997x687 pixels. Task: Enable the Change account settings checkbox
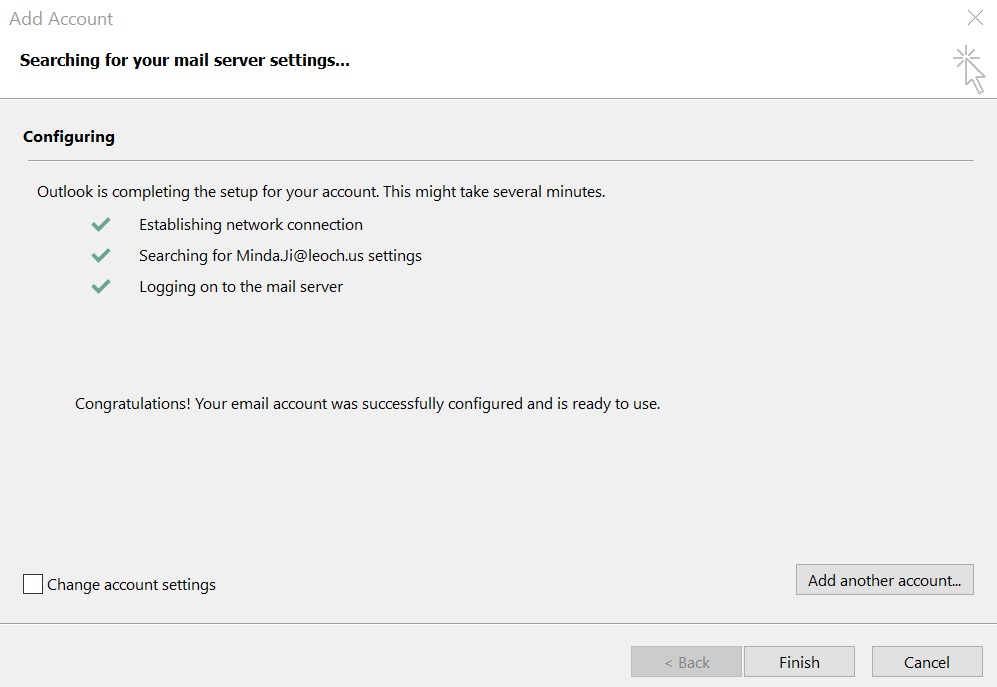(33, 584)
